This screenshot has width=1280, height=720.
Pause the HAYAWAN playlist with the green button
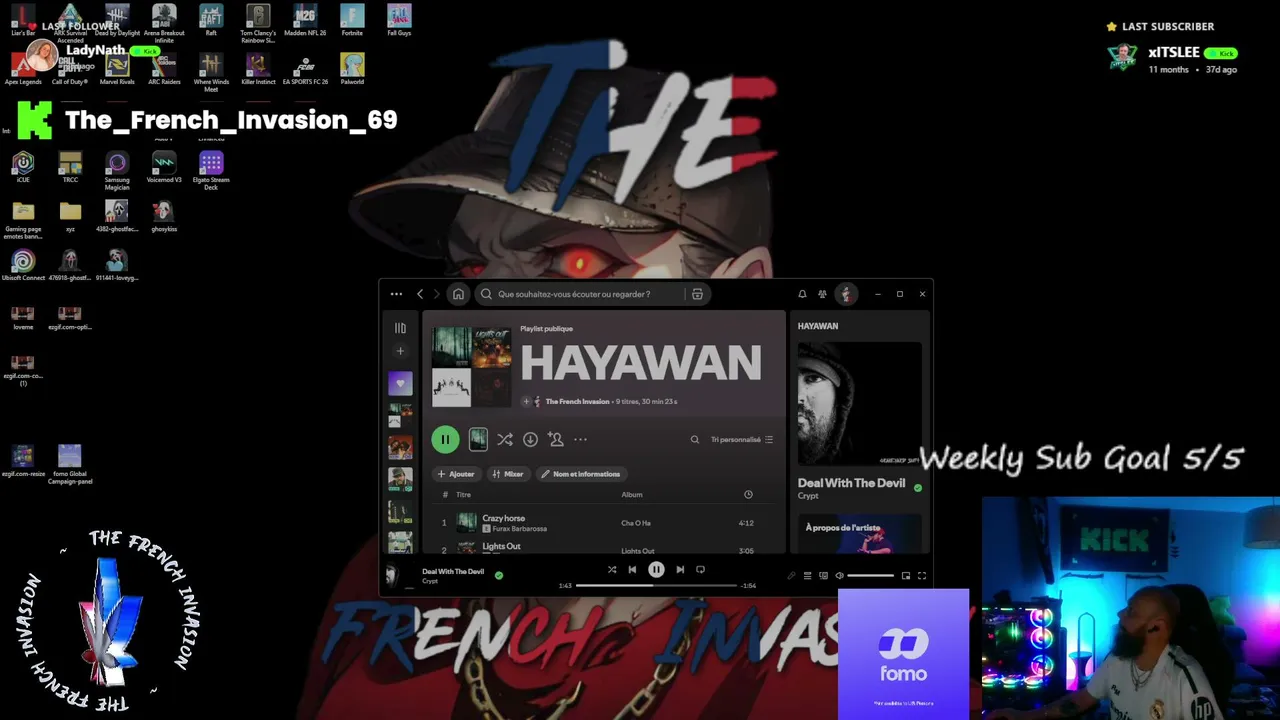coord(445,439)
